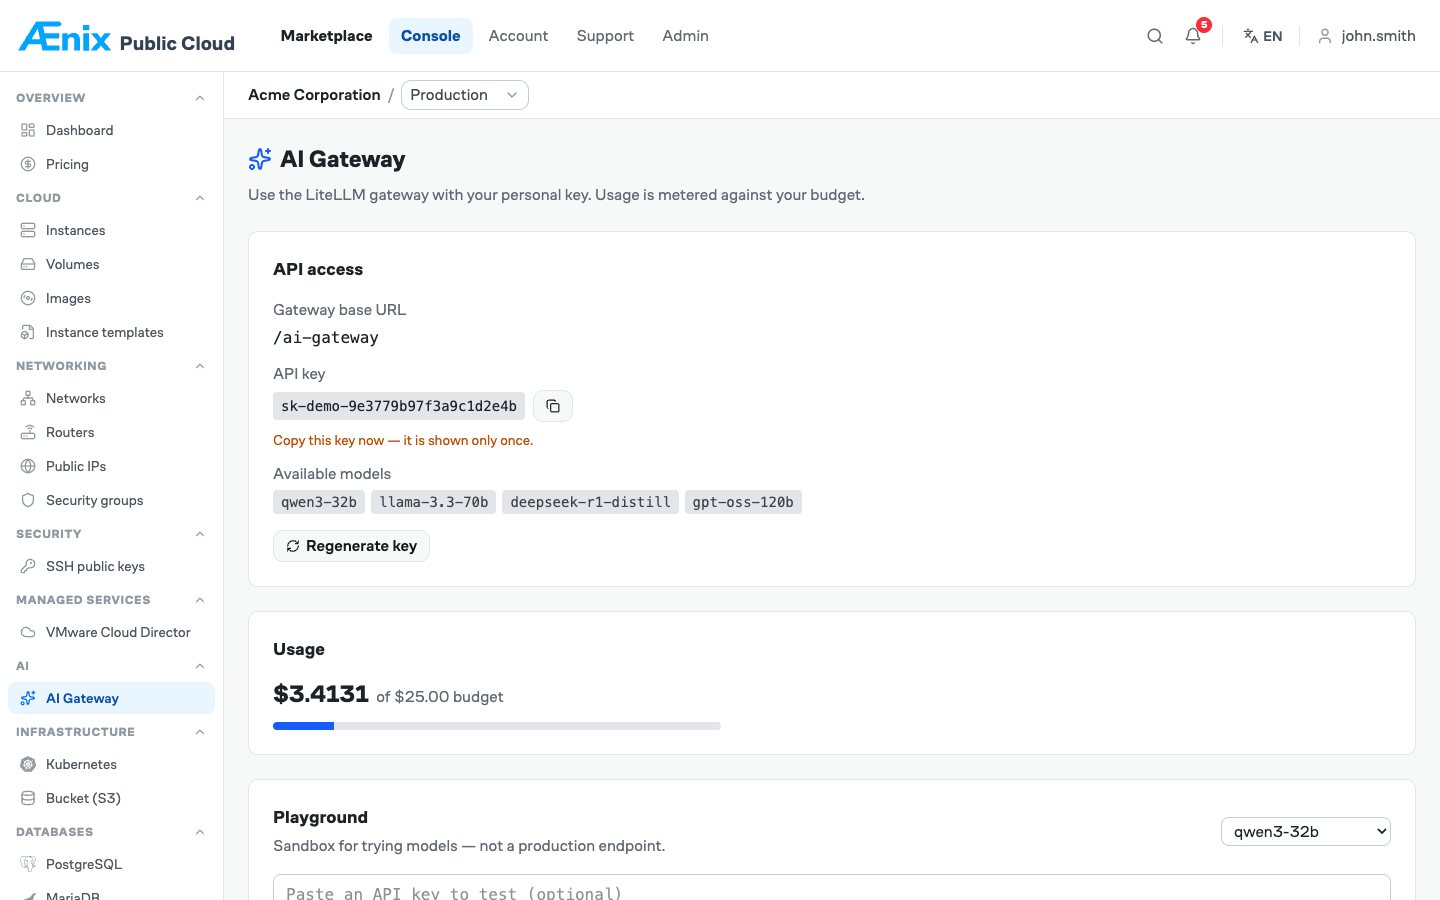Screen dimensions: 1440x900
Task: Collapse the Managed Services section
Action: coord(200,600)
